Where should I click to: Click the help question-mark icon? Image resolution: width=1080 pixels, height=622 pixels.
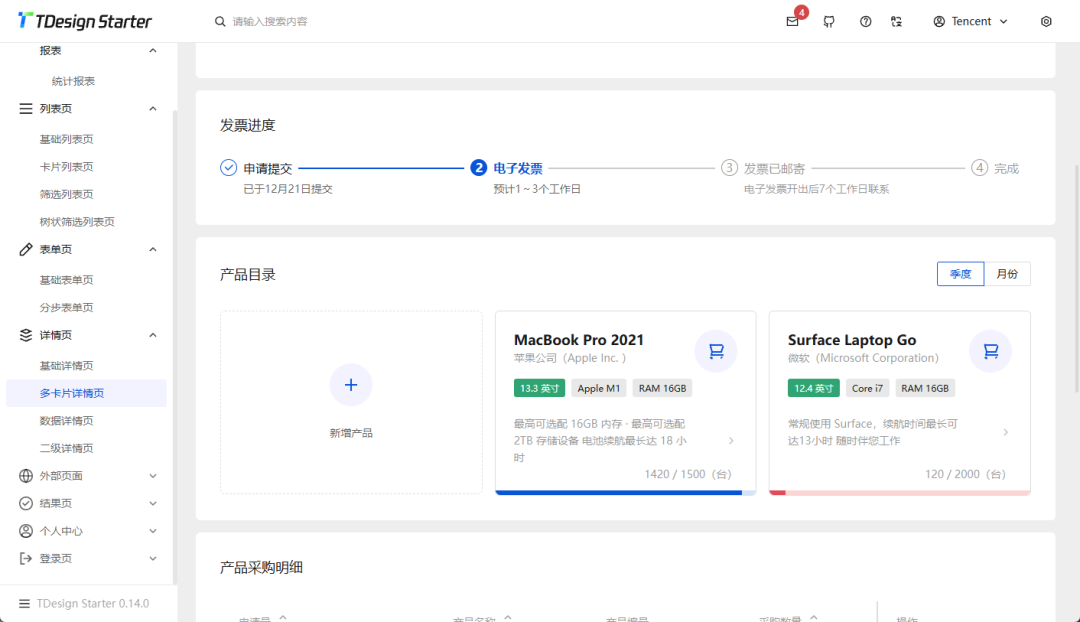pos(865,21)
